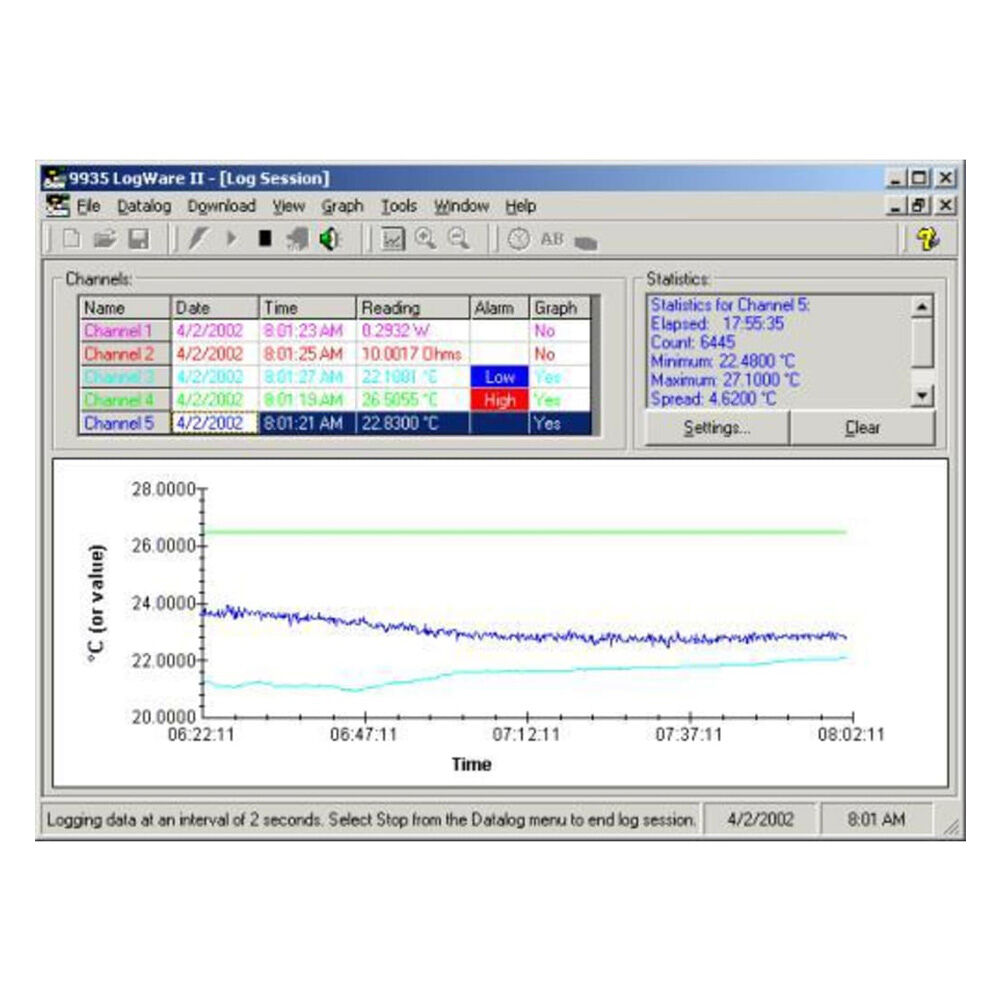Viewport: 1000px width, 1000px height.
Task: Open the Tools menu
Action: coord(398,206)
